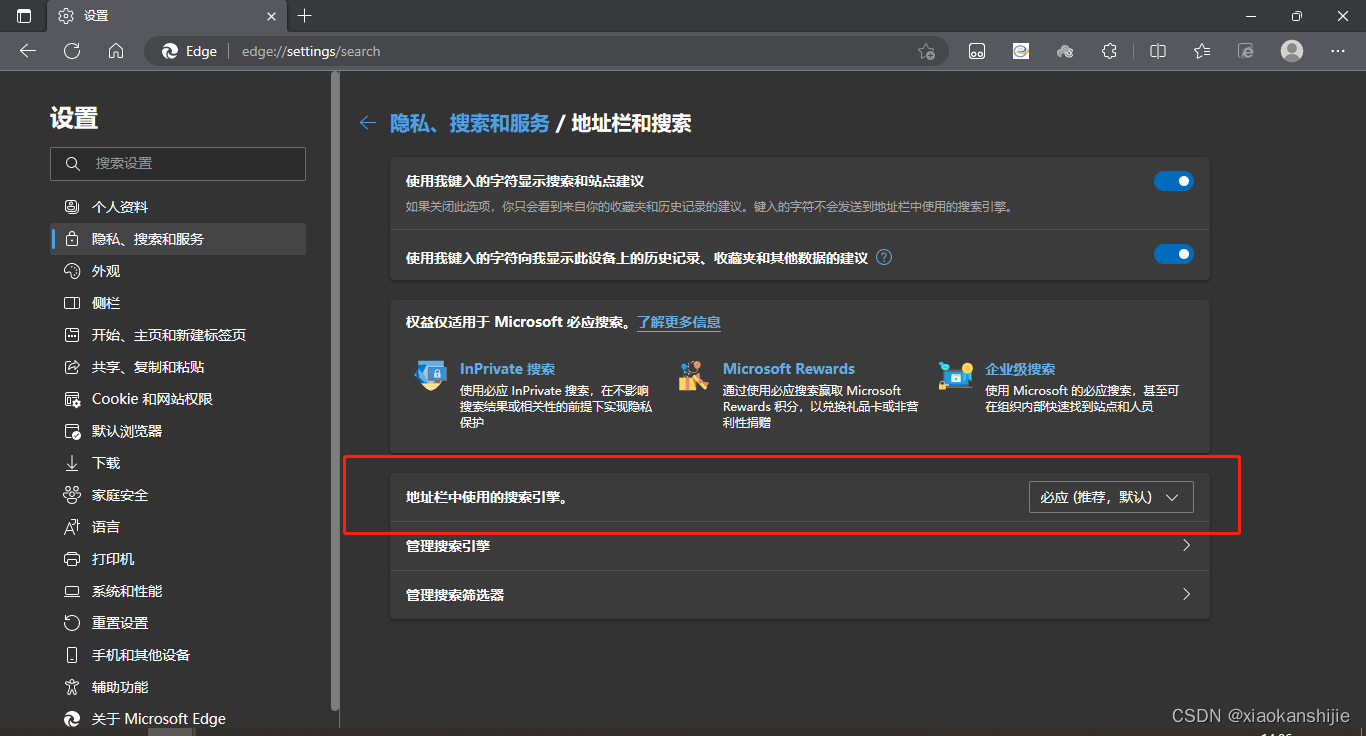The height and width of the screenshot is (736, 1366).
Task: Disable history and favorites suggestions toggle
Action: pos(1174,254)
